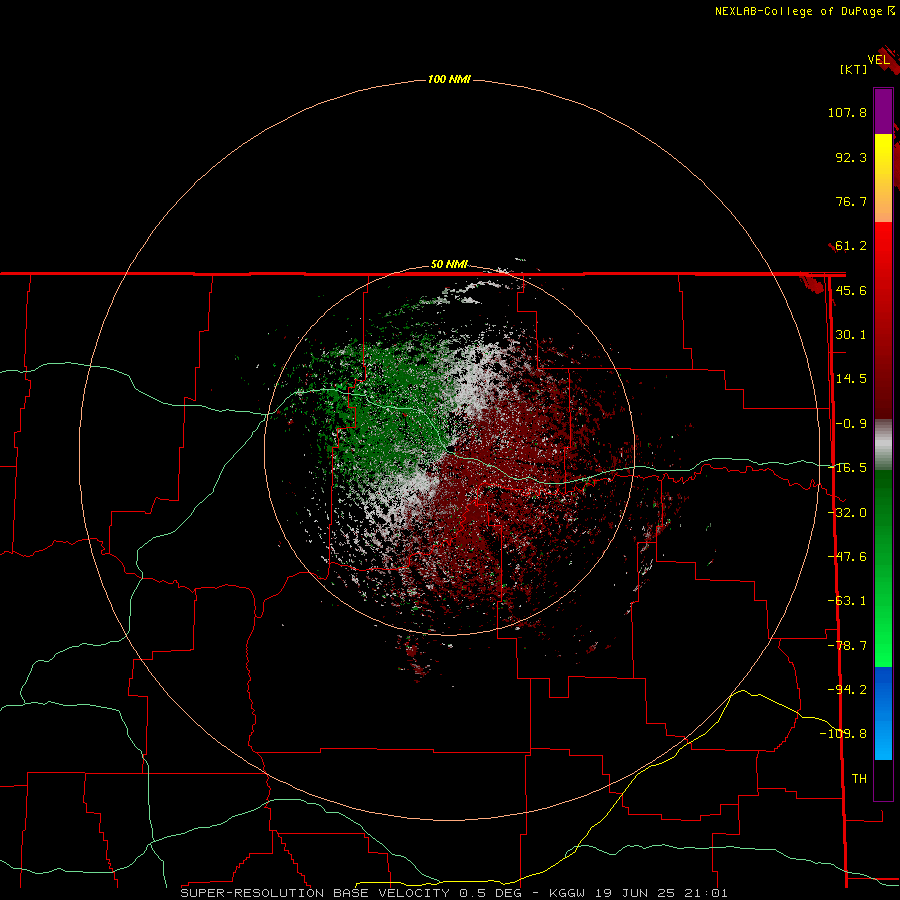This screenshot has height=900, width=900.
Task: Click the 100 NMI range ring label
Action: (x=449, y=79)
